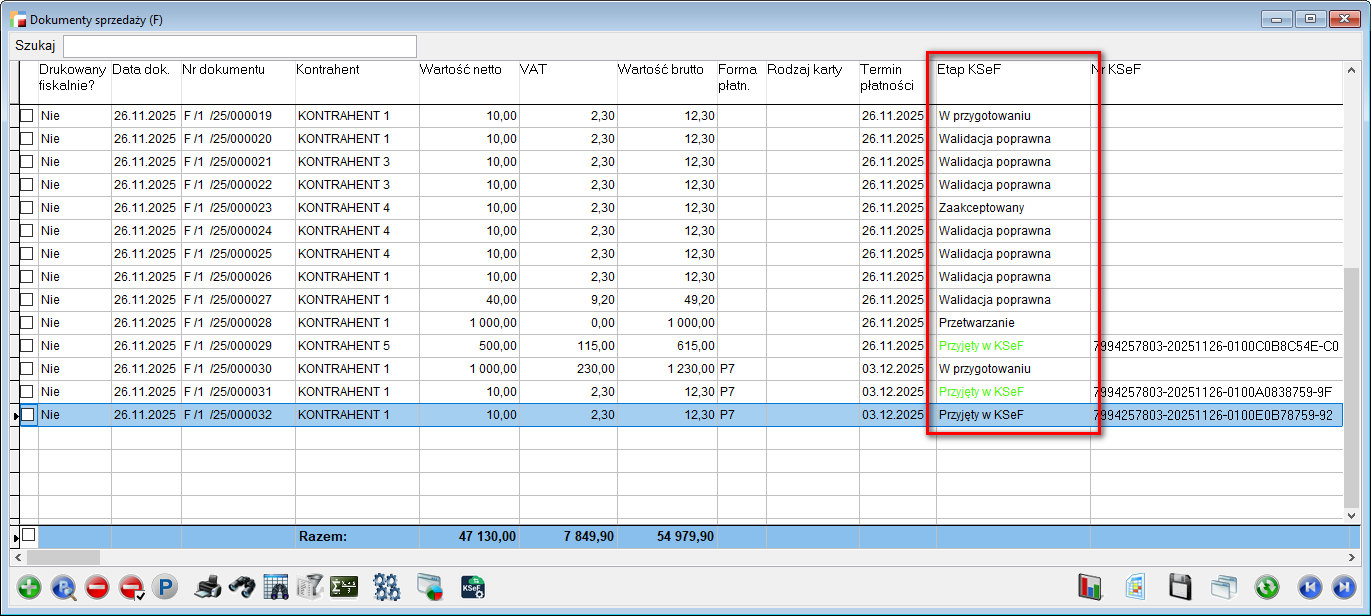
Task: Tick the checkbox in the Razem row
Action: 28,536
